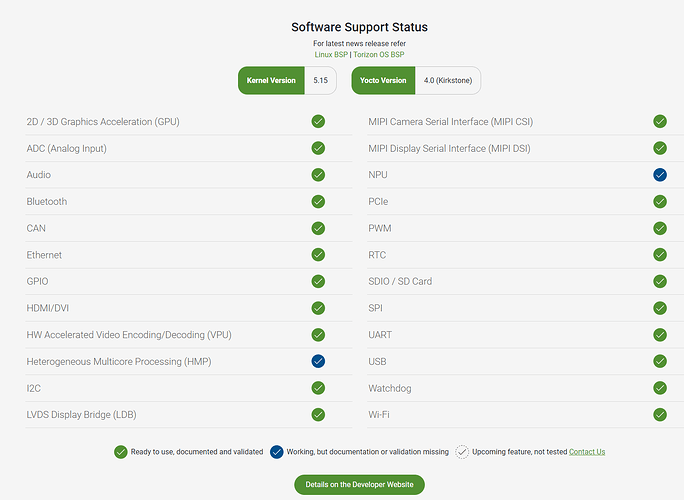This screenshot has width=684, height=500.
Task: Follow the Contact Us link
Action: [x=587, y=452]
